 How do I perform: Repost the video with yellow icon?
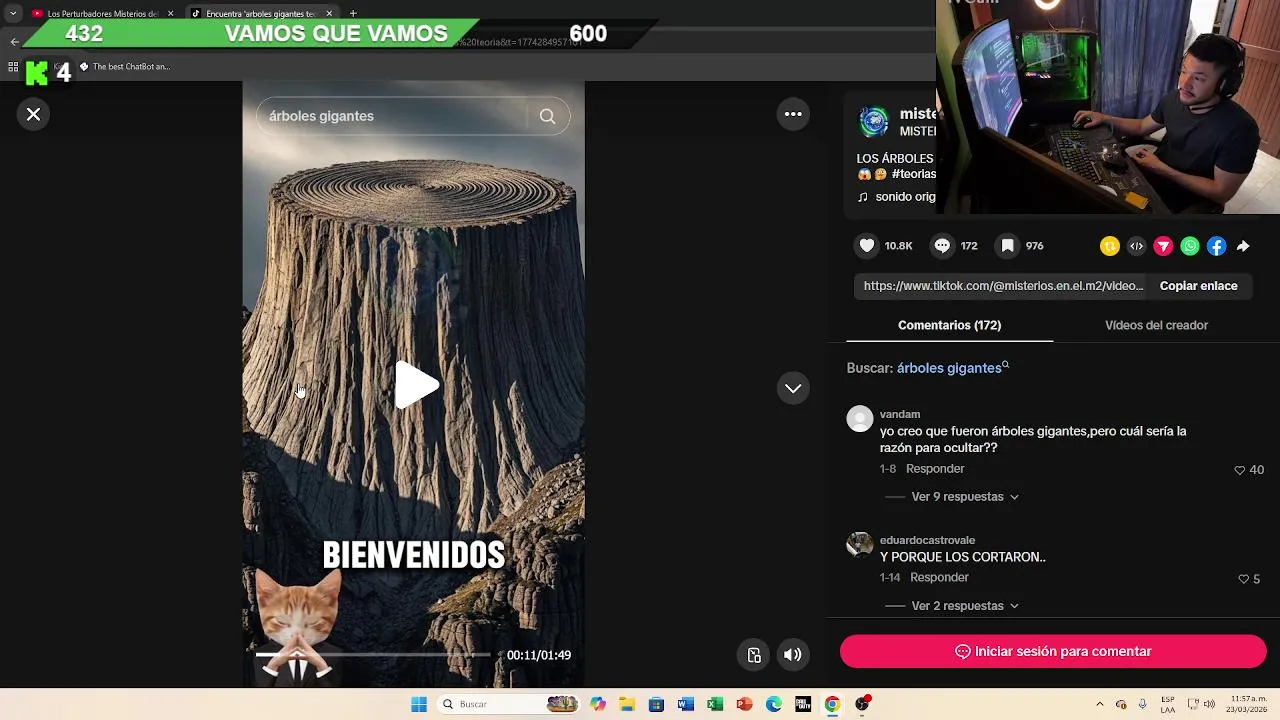(1110, 246)
